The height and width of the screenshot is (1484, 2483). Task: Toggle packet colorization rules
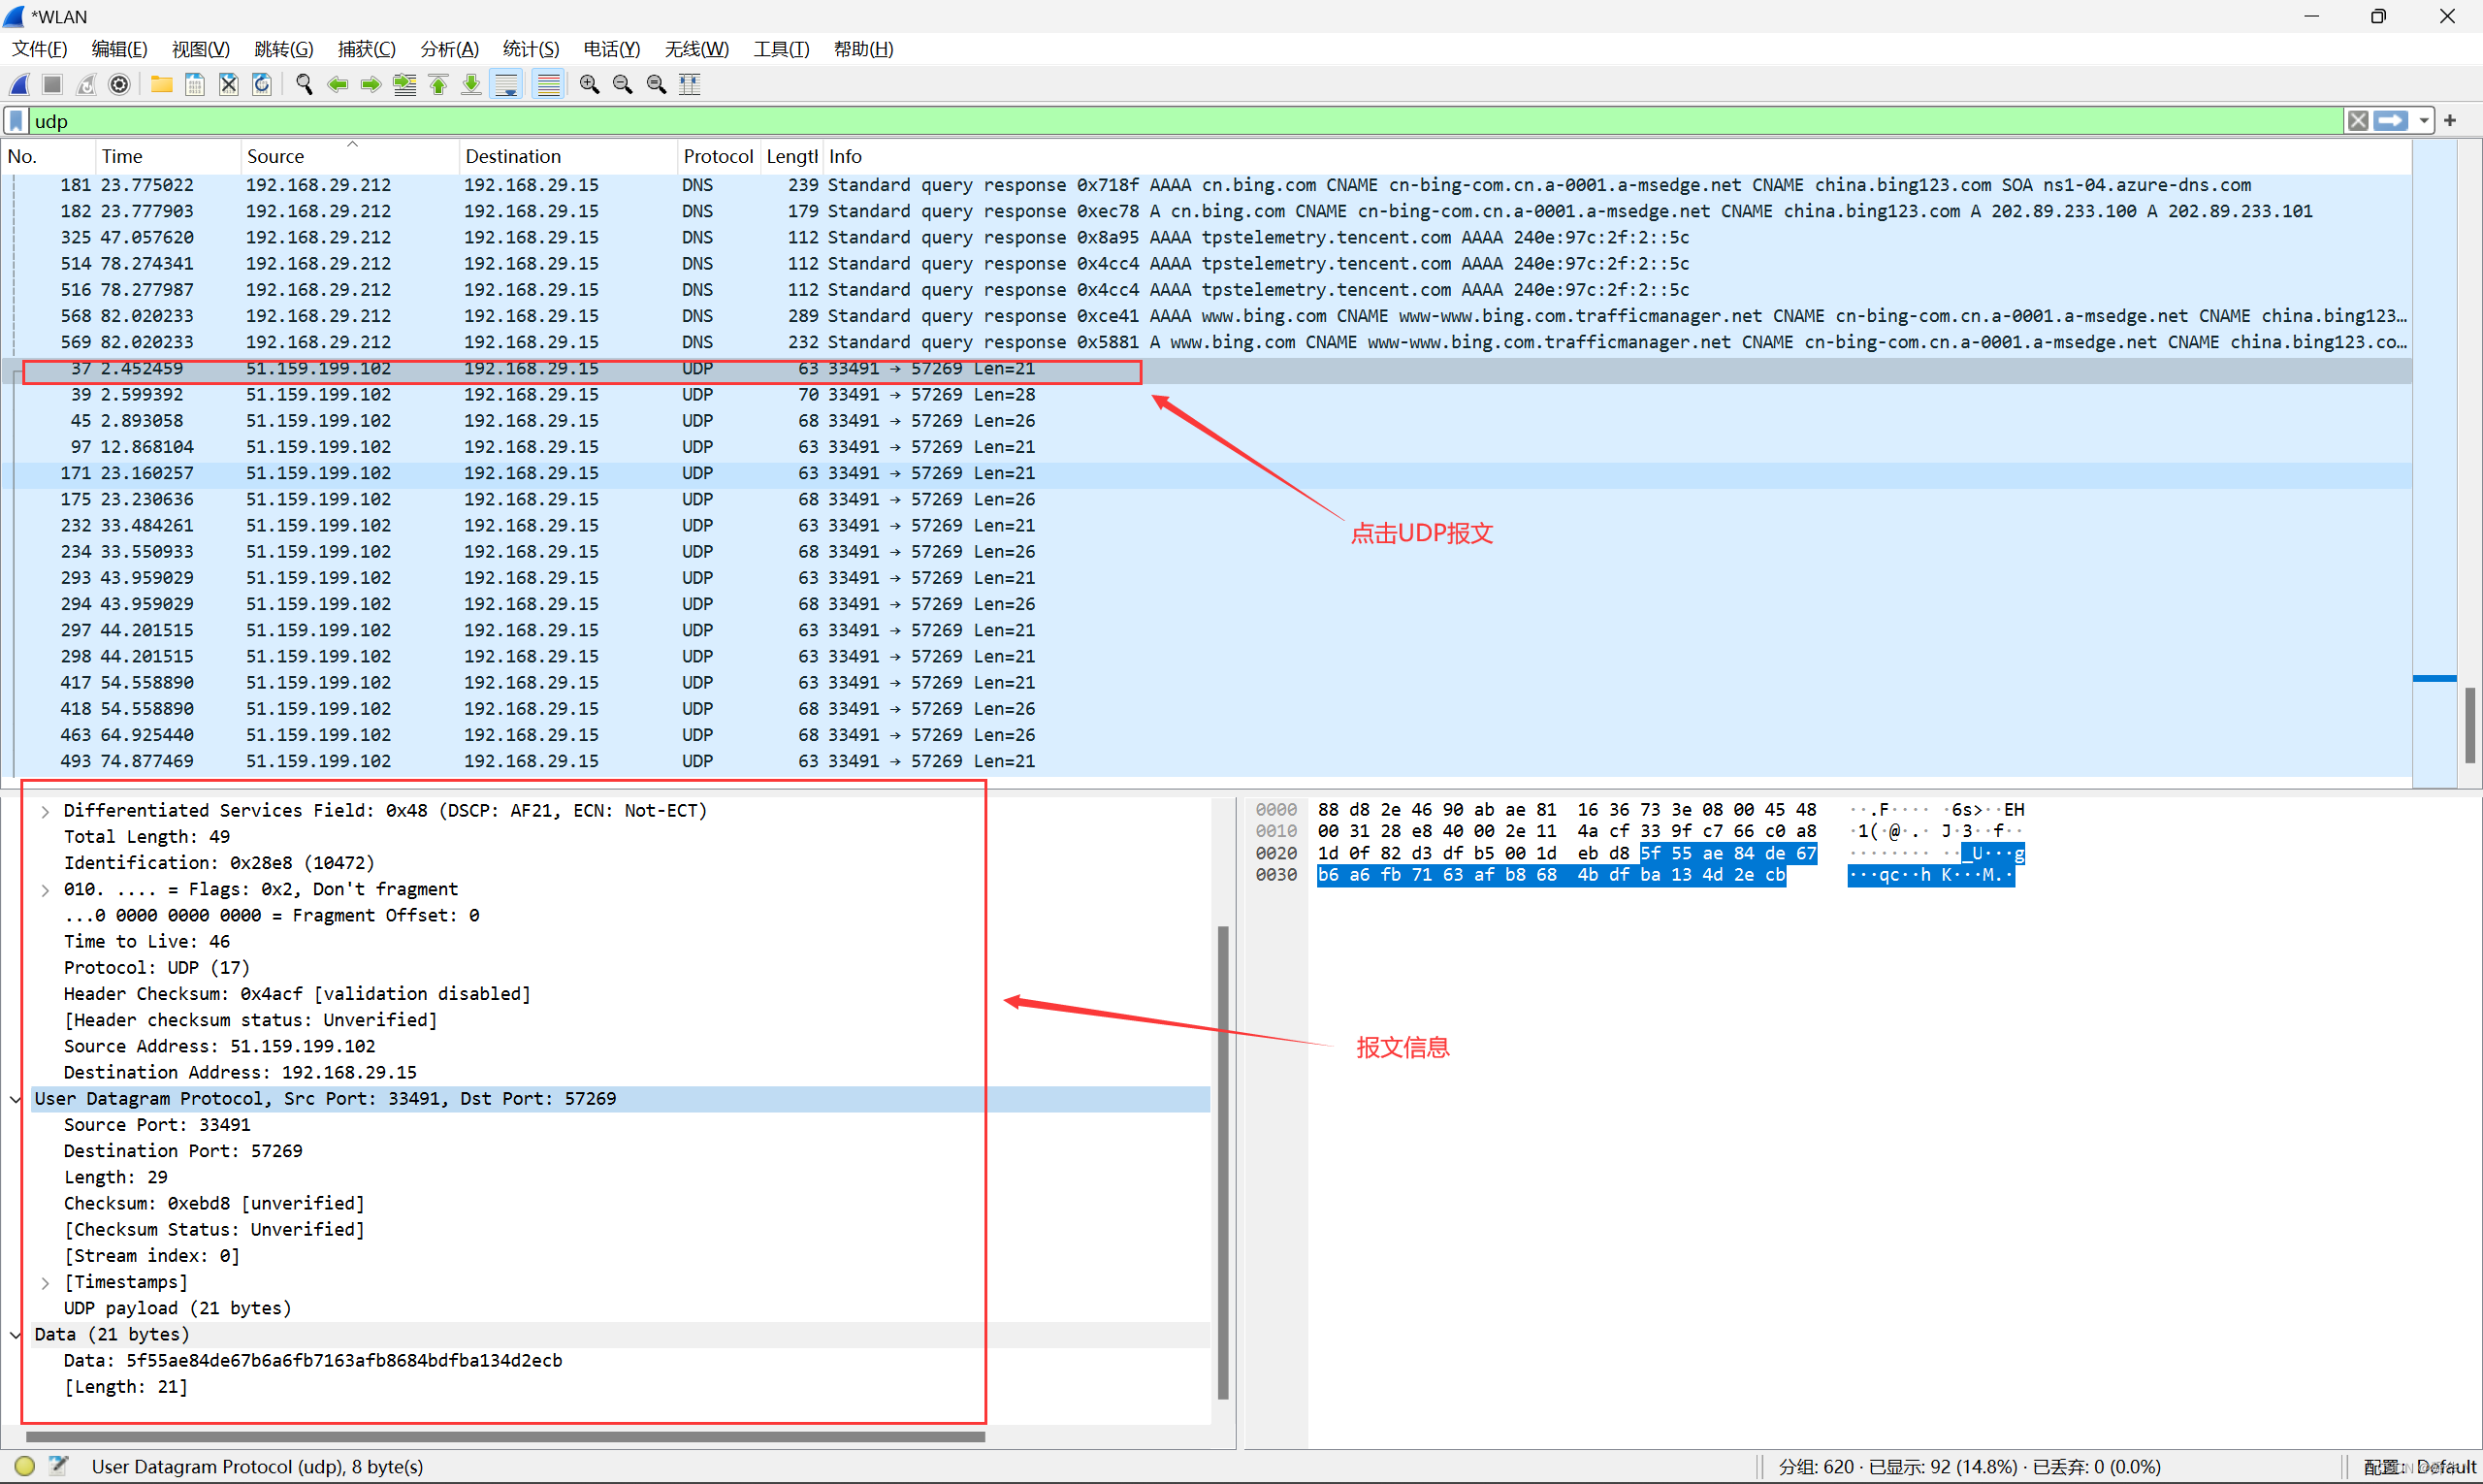tap(548, 84)
